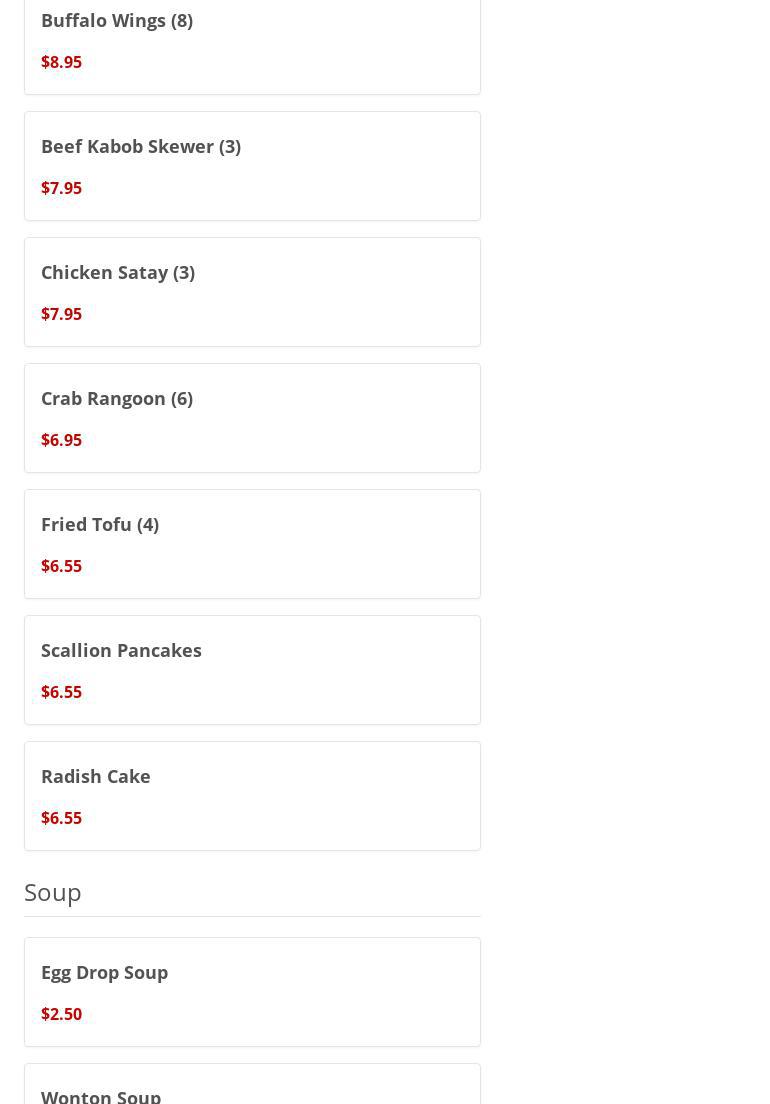Click the $6.95 Crab Rangoon price
This screenshot has height=1104, width=770.
pos(61,440)
